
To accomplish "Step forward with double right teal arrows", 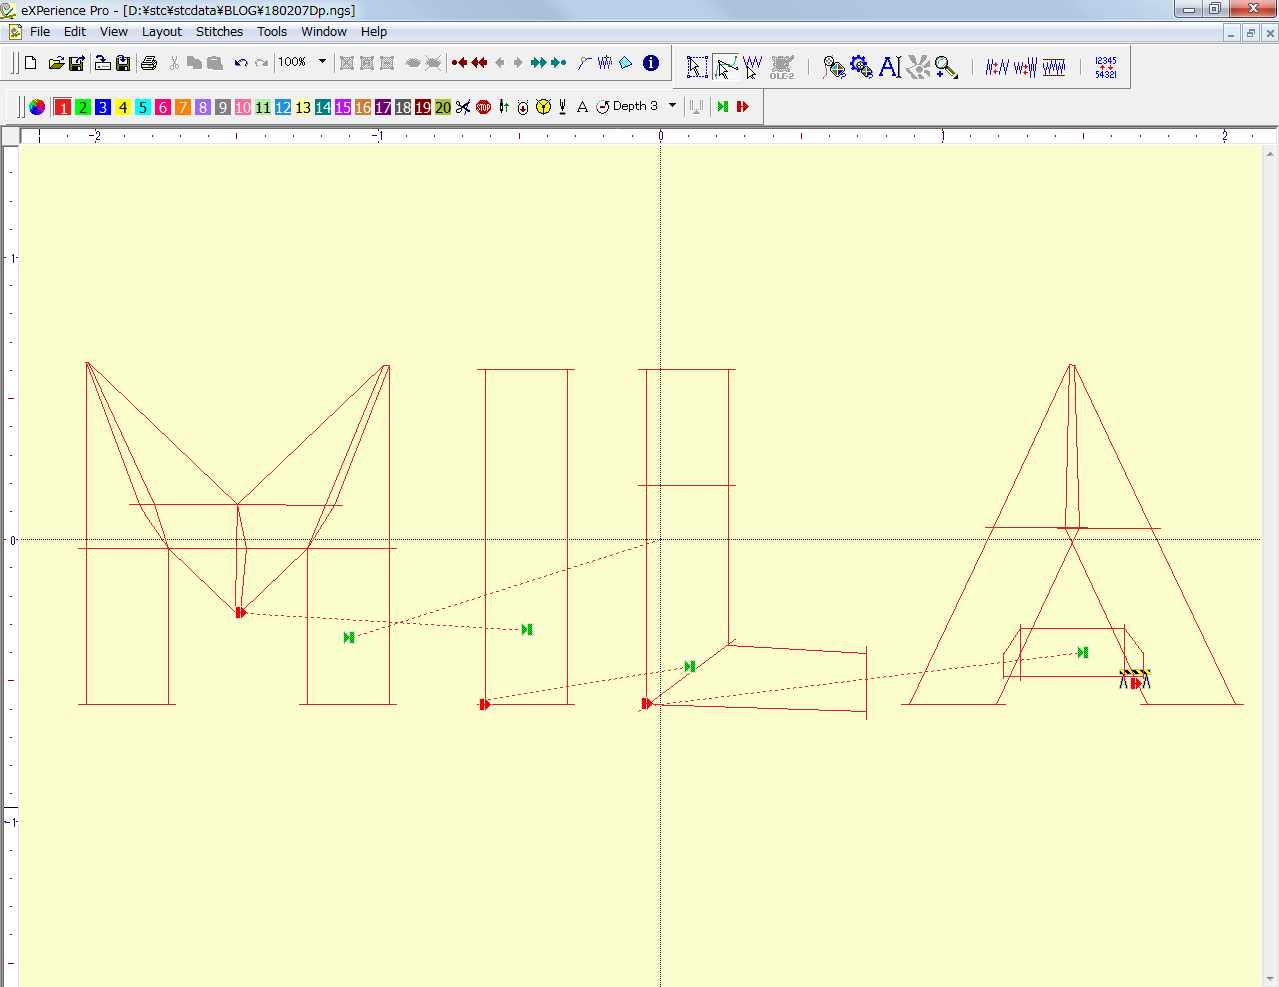I will [x=538, y=63].
